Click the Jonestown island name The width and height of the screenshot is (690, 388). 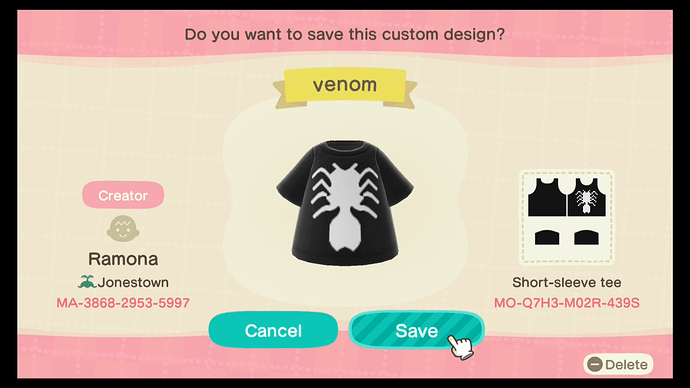point(133,282)
